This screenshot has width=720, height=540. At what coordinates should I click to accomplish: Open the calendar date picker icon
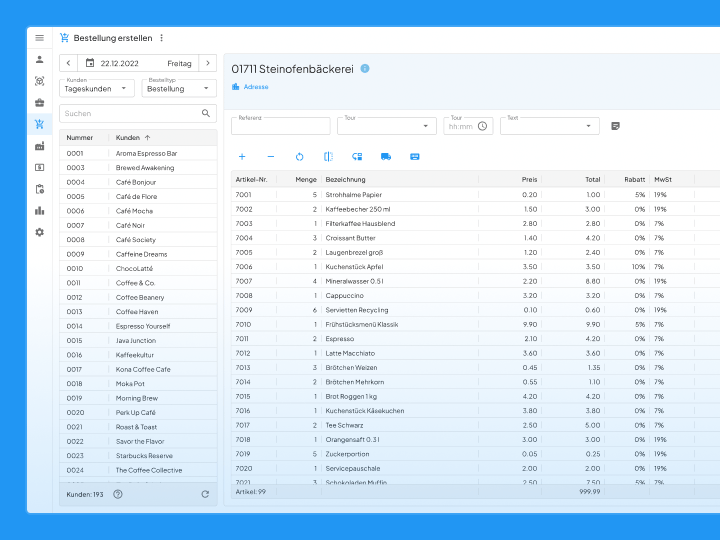pos(90,63)
